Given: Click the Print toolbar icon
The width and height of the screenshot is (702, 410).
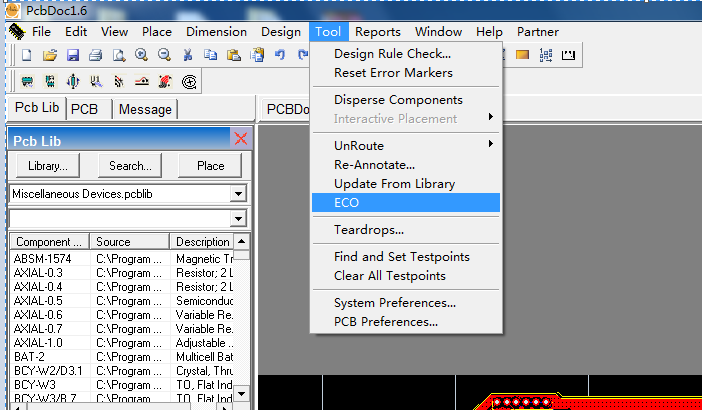Looking at the screenshot, I should tap(95, 55).
